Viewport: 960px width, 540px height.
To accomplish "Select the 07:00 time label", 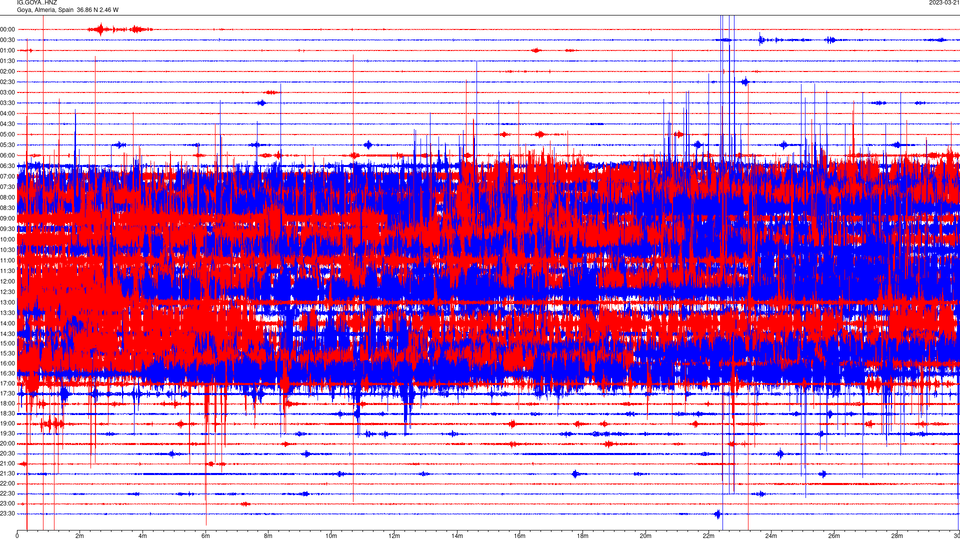I will pos(8,176).
